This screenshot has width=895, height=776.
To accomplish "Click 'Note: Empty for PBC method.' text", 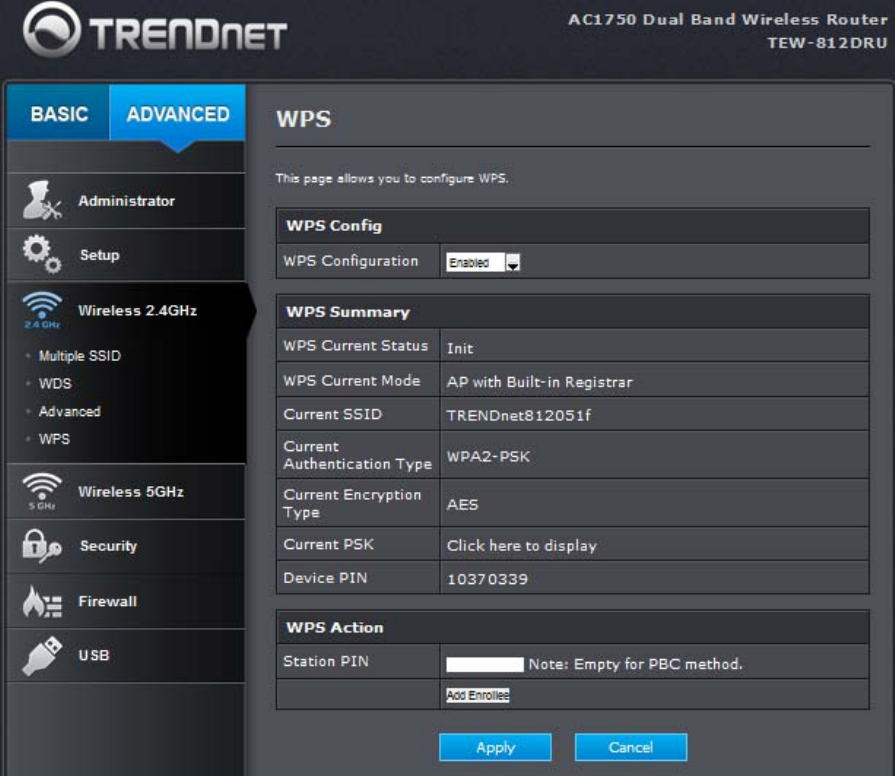I will tap(635, 664).
